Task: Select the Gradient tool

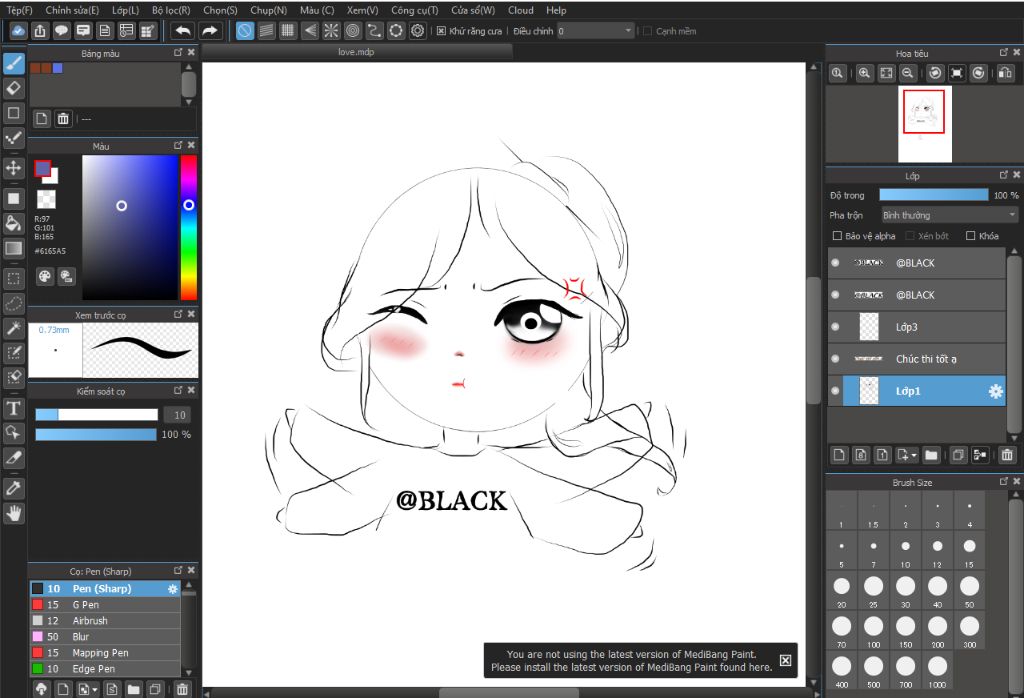Action: pyautogui.click(x=14, y=248)
